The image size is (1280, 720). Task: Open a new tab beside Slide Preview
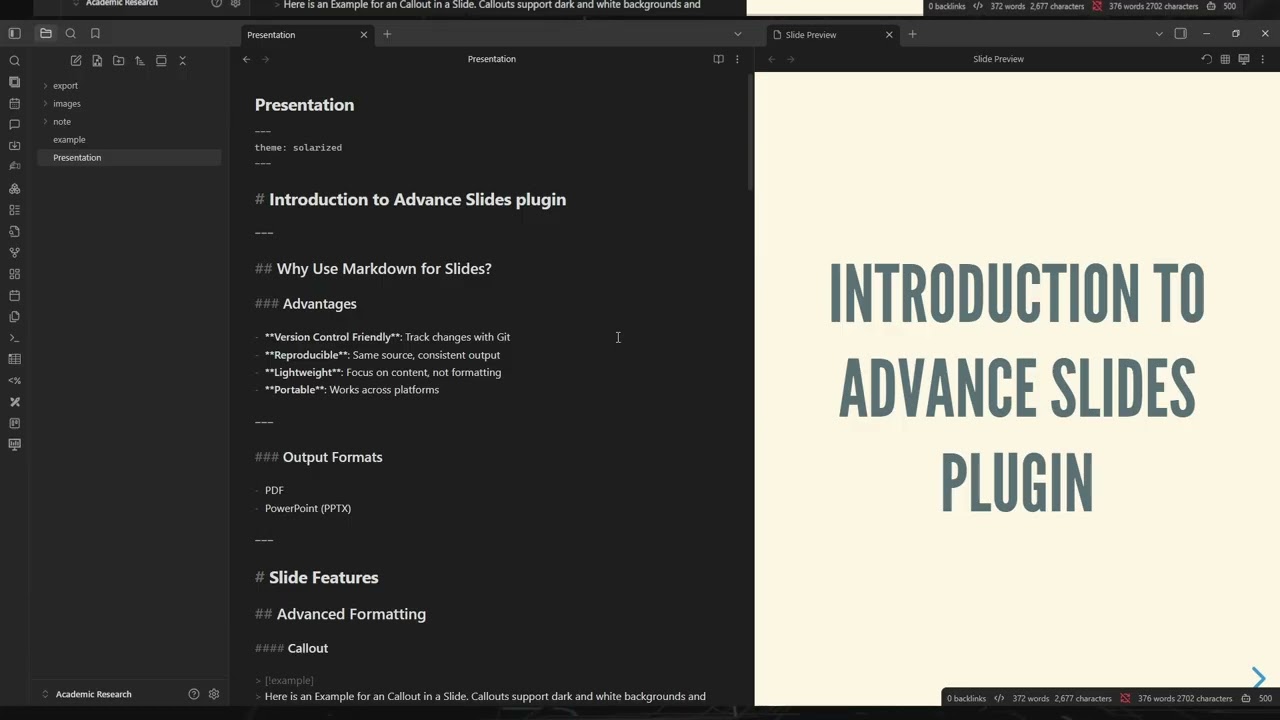pos(912,35)
